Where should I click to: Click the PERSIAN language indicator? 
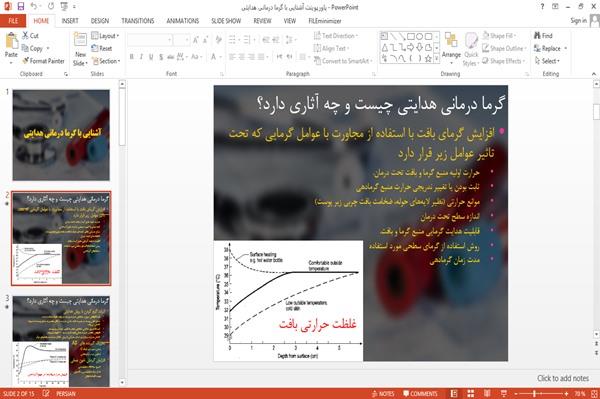[66, 393]
